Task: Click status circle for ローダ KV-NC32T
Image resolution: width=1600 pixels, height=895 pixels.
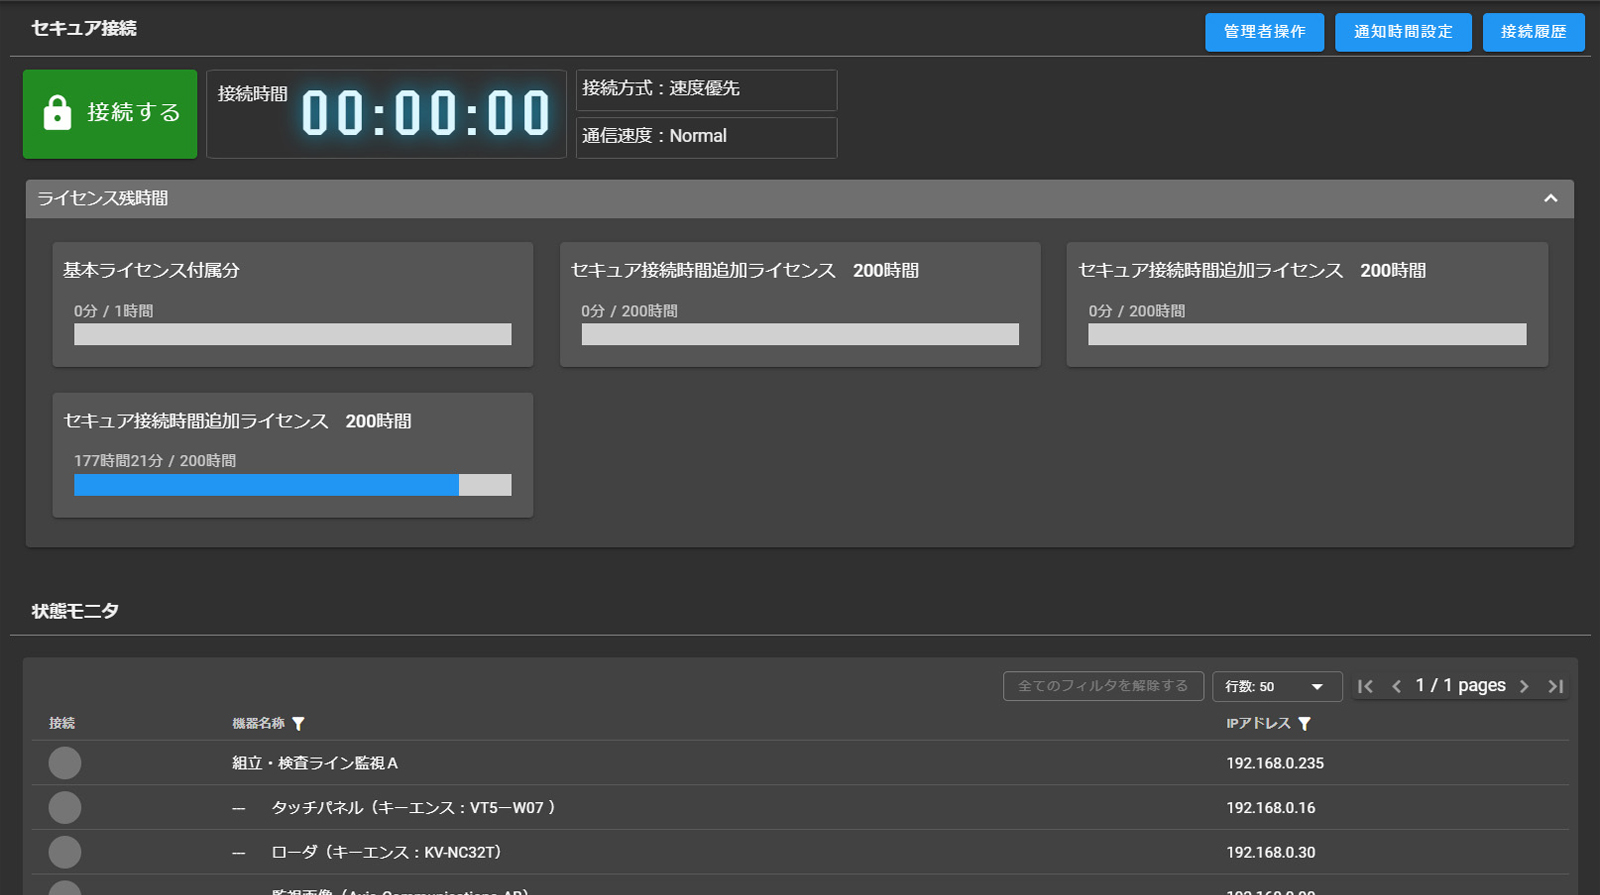Action: (65, 852)
